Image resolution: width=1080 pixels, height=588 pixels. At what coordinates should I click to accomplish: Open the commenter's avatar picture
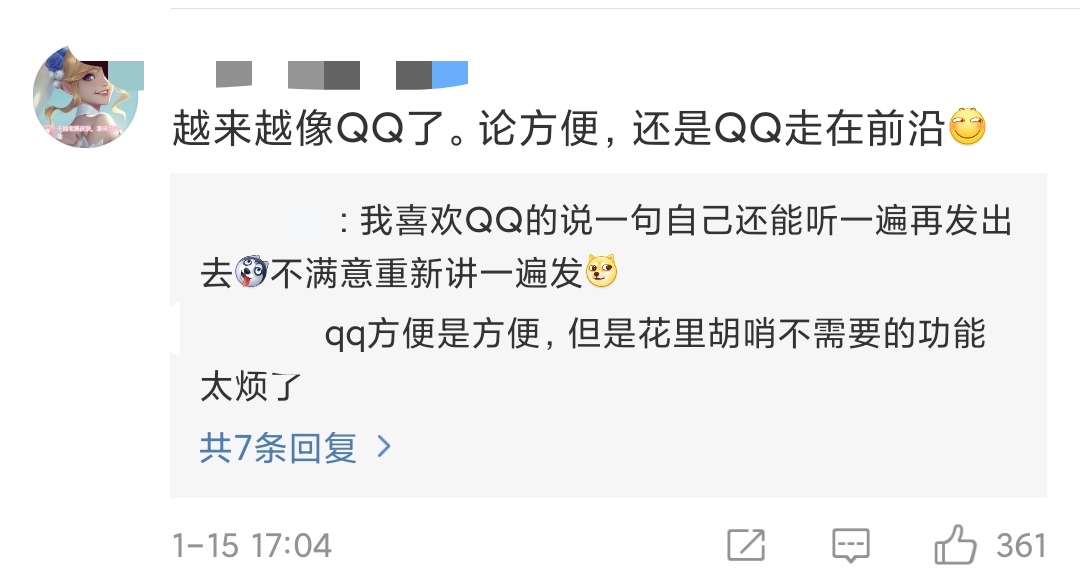click(x=85, y=96)
